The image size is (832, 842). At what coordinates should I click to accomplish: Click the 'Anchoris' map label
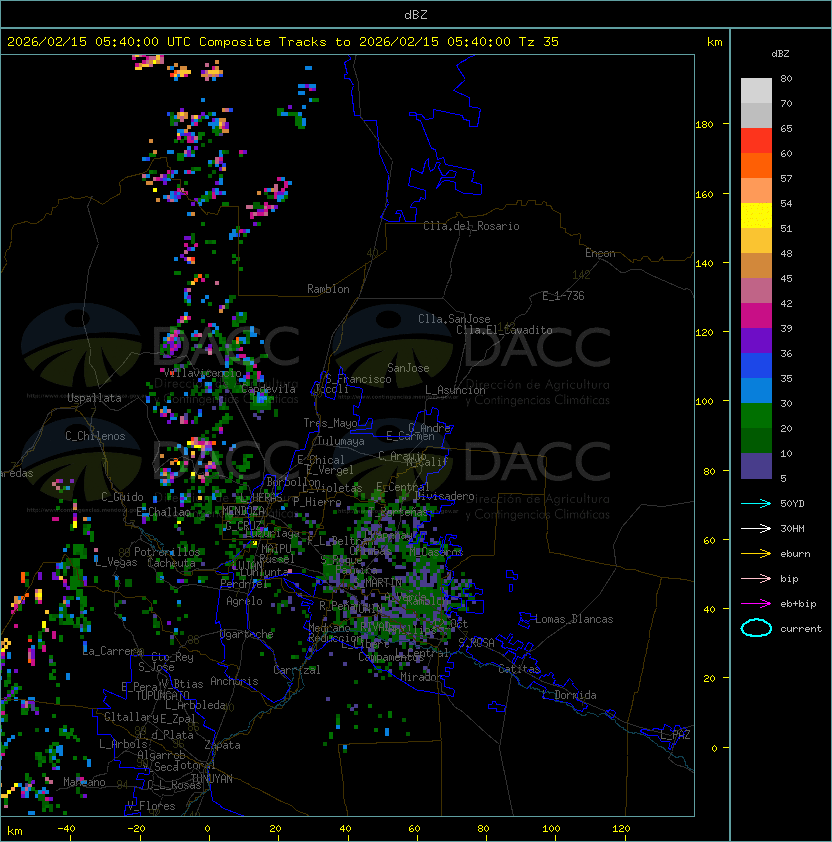pyautogui.click(x=234, y=681)
